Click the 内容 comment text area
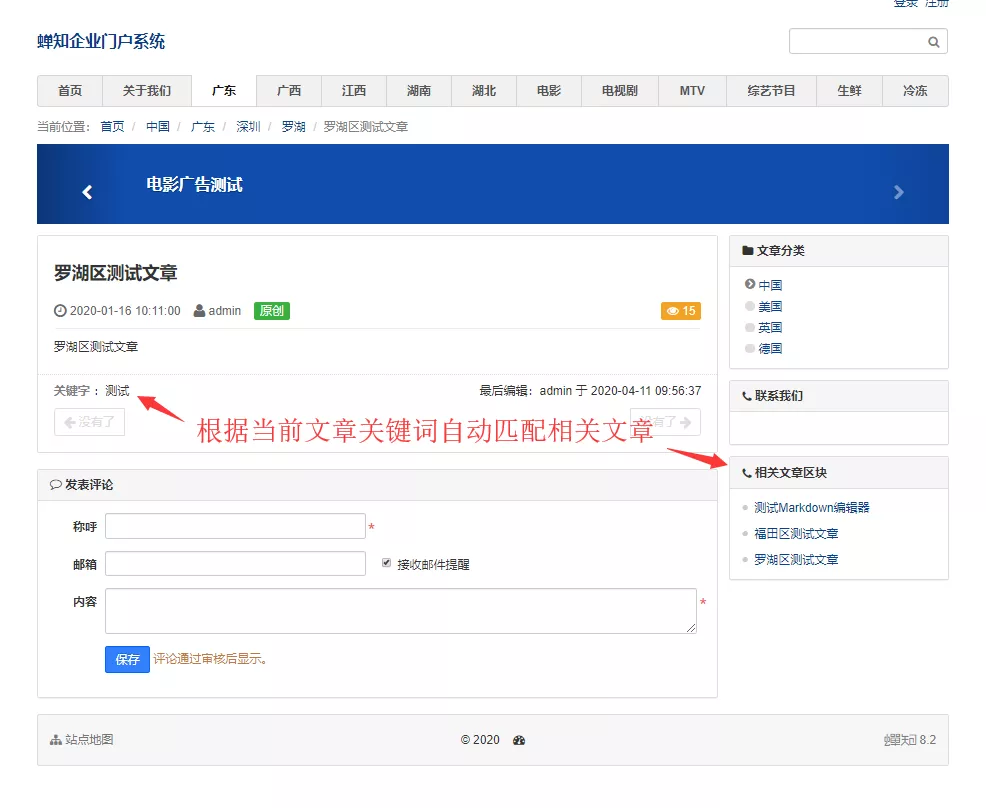 400,610
